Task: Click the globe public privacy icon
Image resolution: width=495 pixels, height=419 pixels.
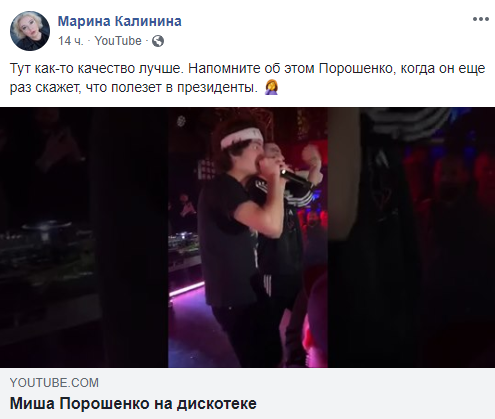Action: (x=158, y=41)
